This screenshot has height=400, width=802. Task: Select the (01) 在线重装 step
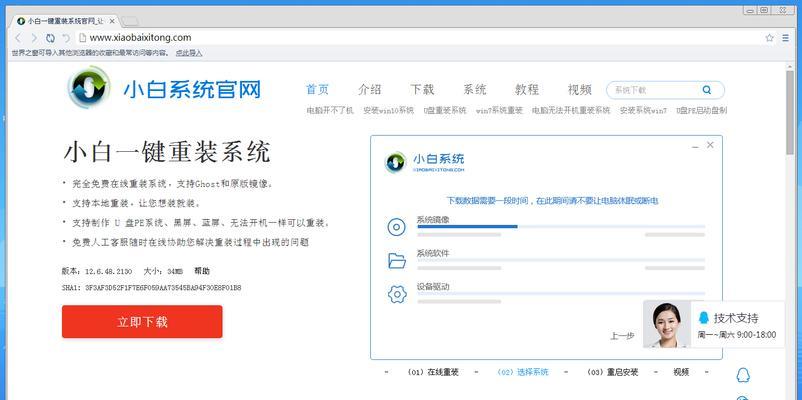[x=433, y=372]
